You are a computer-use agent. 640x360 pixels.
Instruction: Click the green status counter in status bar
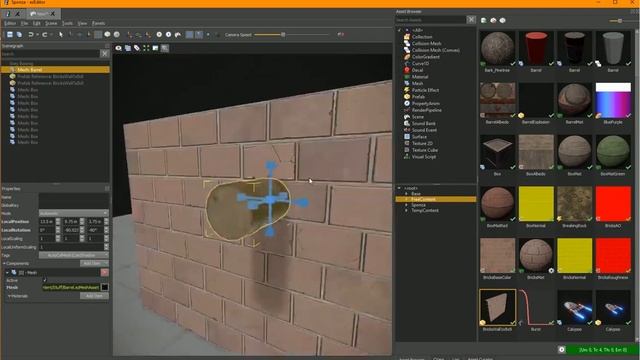click(x=602, y=350)
